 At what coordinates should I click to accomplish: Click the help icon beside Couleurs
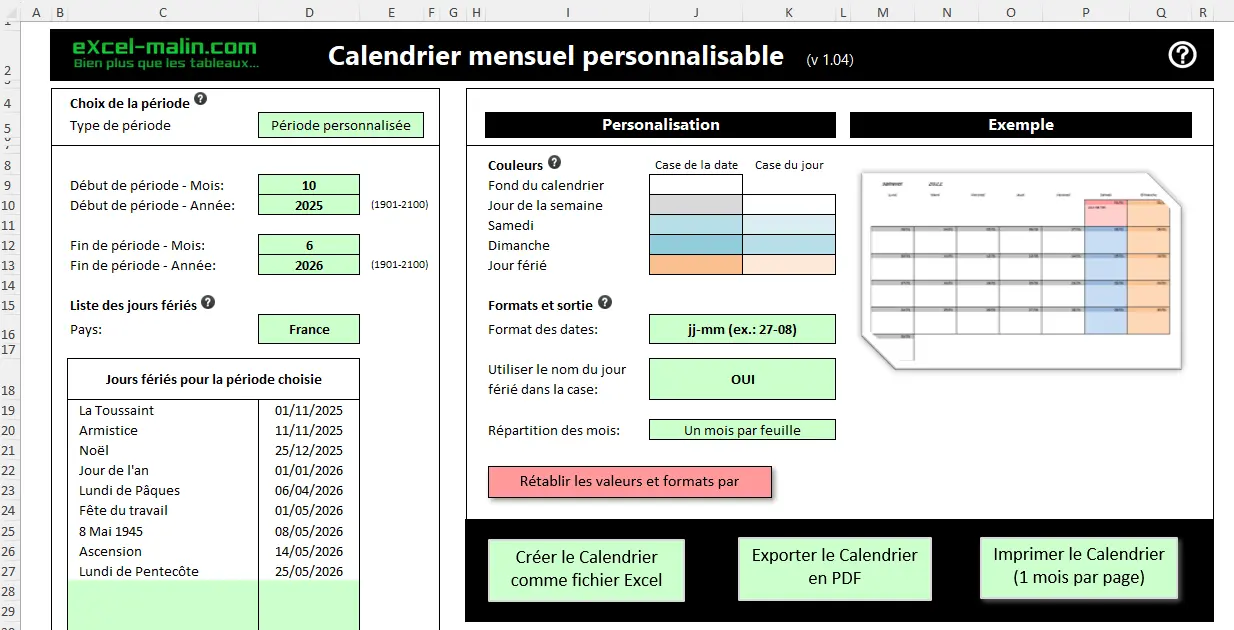pyautogui.click(x=554, y=163)
